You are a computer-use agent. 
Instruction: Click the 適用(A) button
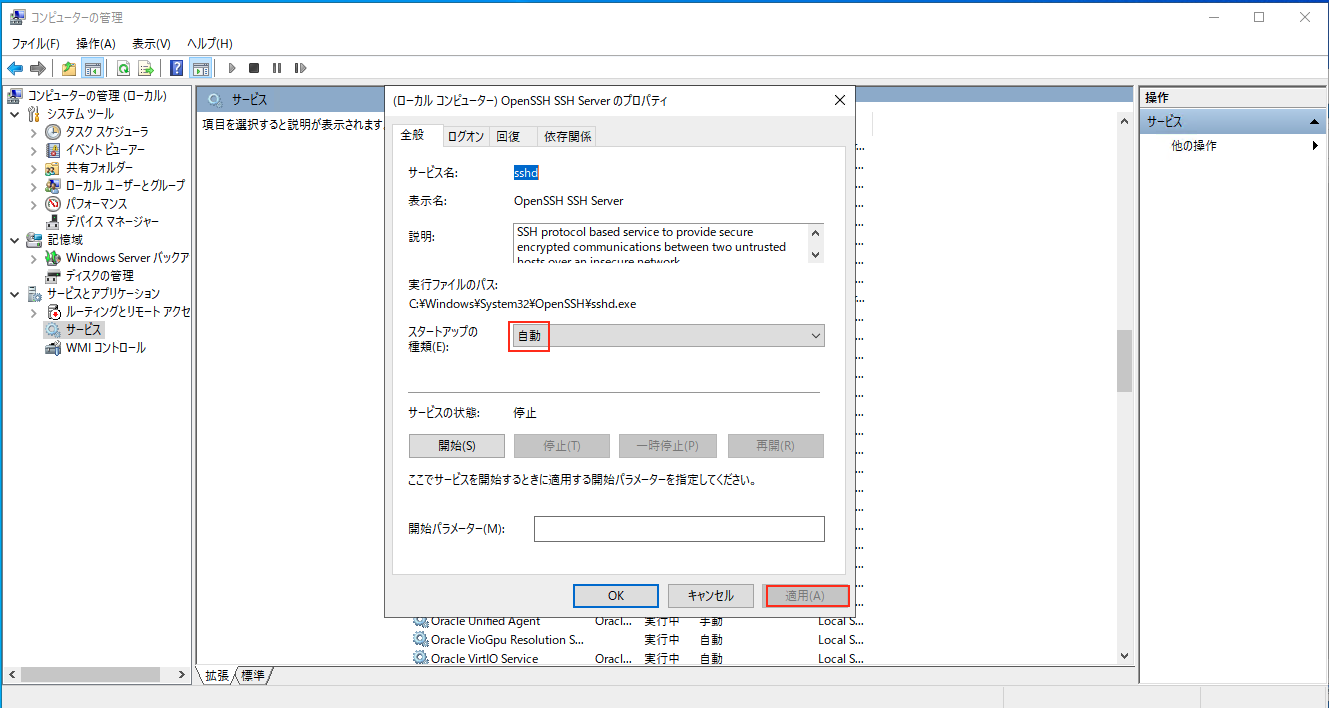[x=806, y=596]
